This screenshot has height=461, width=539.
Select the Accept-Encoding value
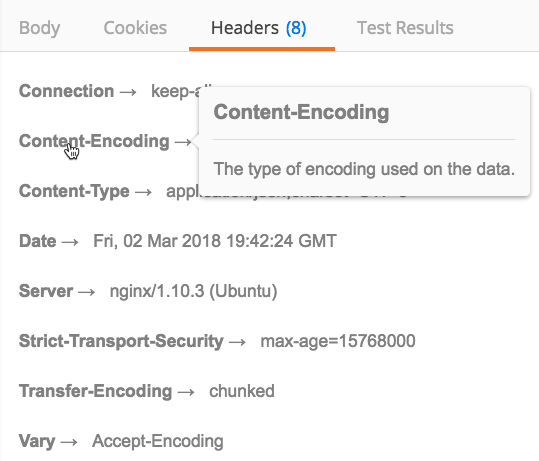pyautogui.click(x=158, y=441)
